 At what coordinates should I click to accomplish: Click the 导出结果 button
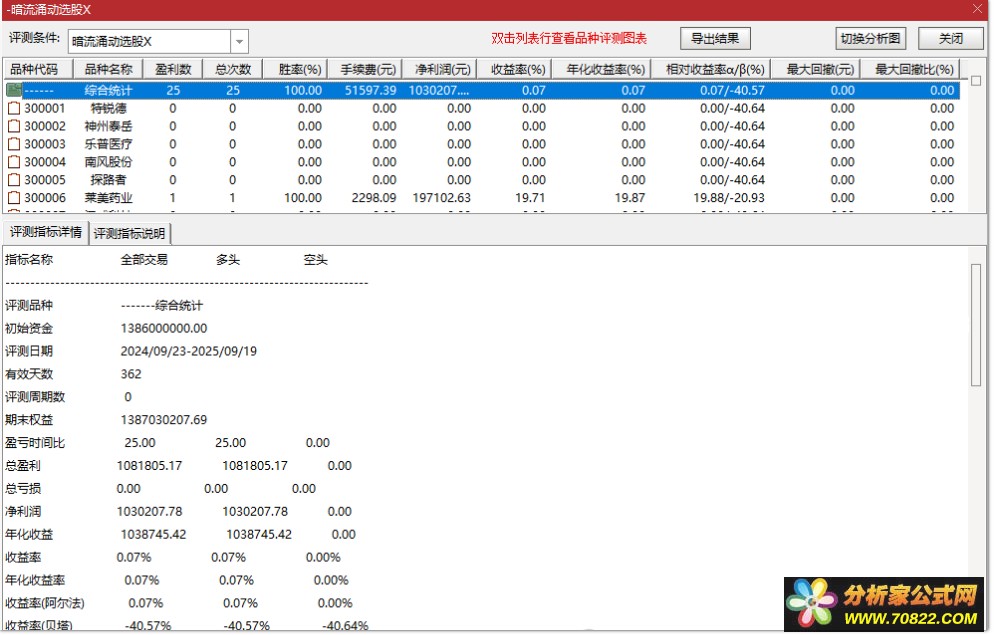click(715, 39)
